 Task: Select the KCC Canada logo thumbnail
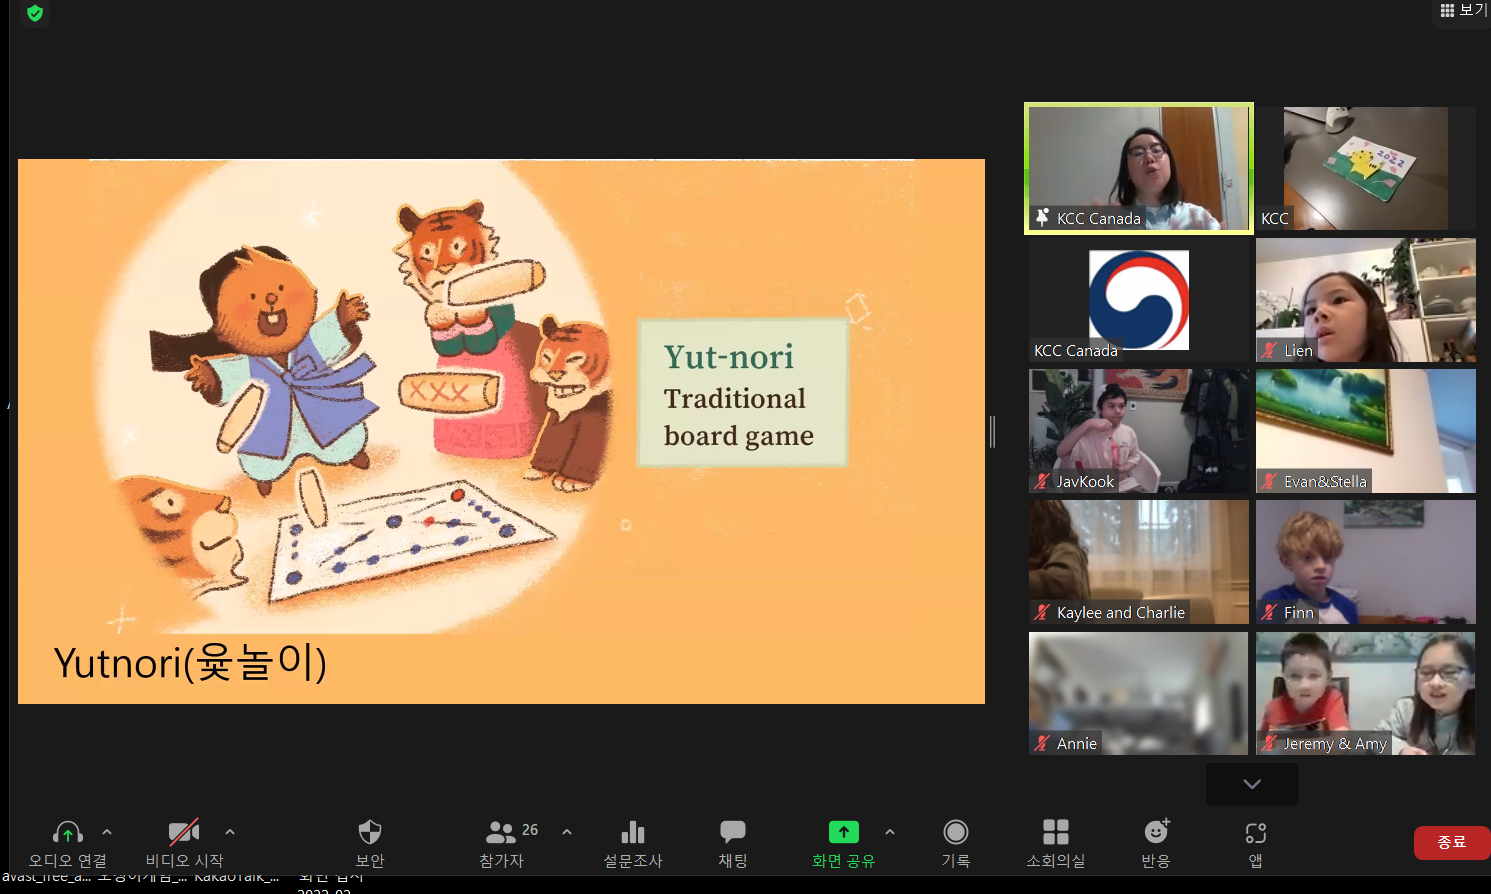click(1139, 300)
